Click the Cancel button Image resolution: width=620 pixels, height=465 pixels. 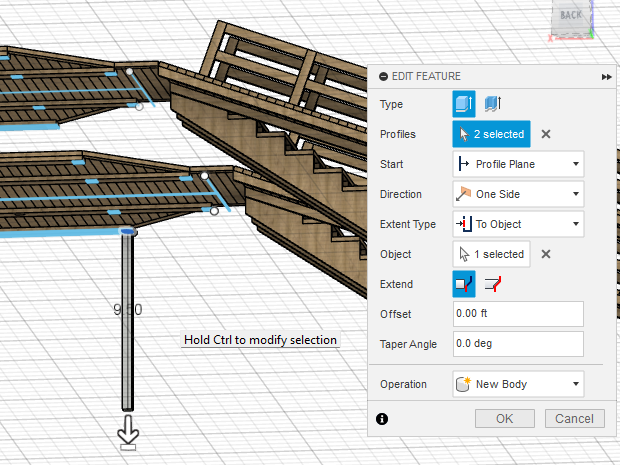(x=575, y=418)
